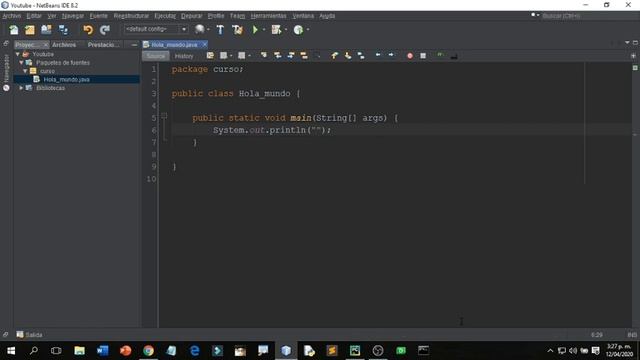Open the default config combo box
The height and width of the screenshot is (360, 640).
pyautogui.click(x=156, y=29)
